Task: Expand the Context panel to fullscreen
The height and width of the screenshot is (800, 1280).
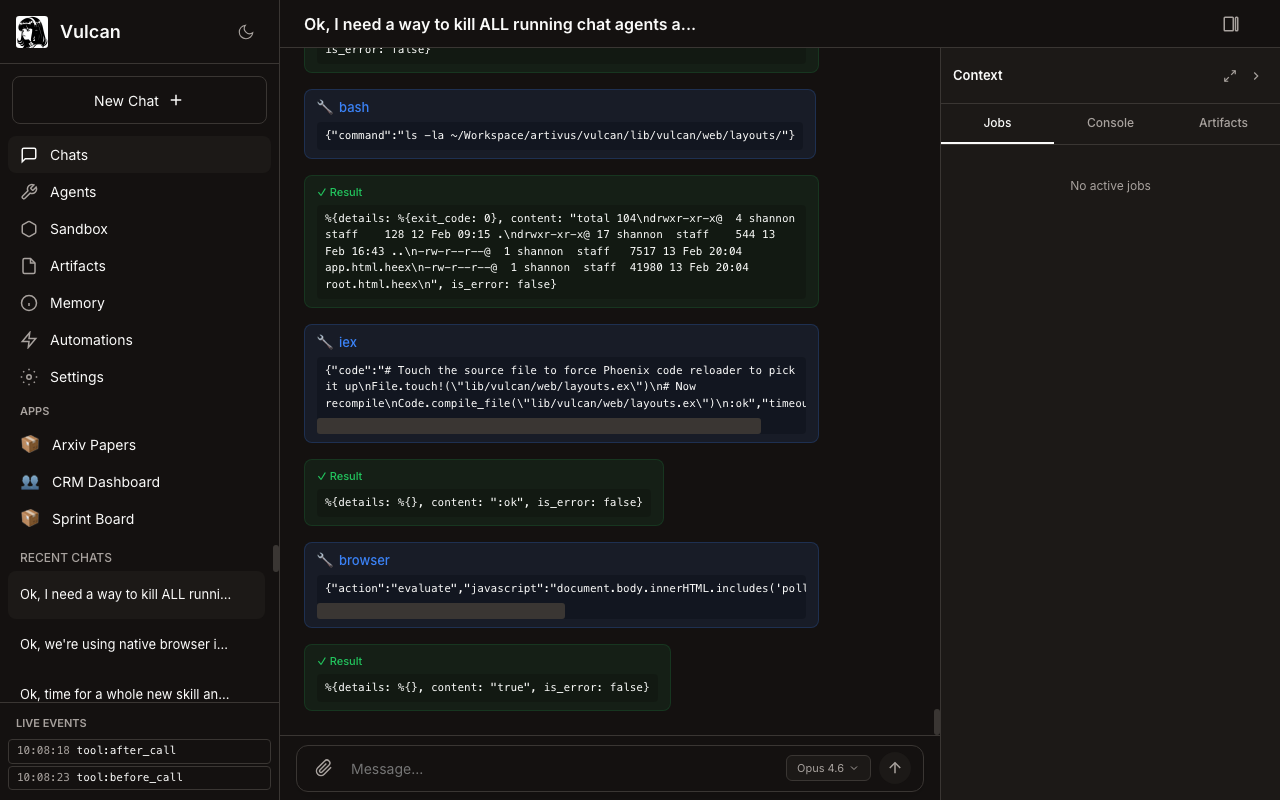Action: [1230, 76]
